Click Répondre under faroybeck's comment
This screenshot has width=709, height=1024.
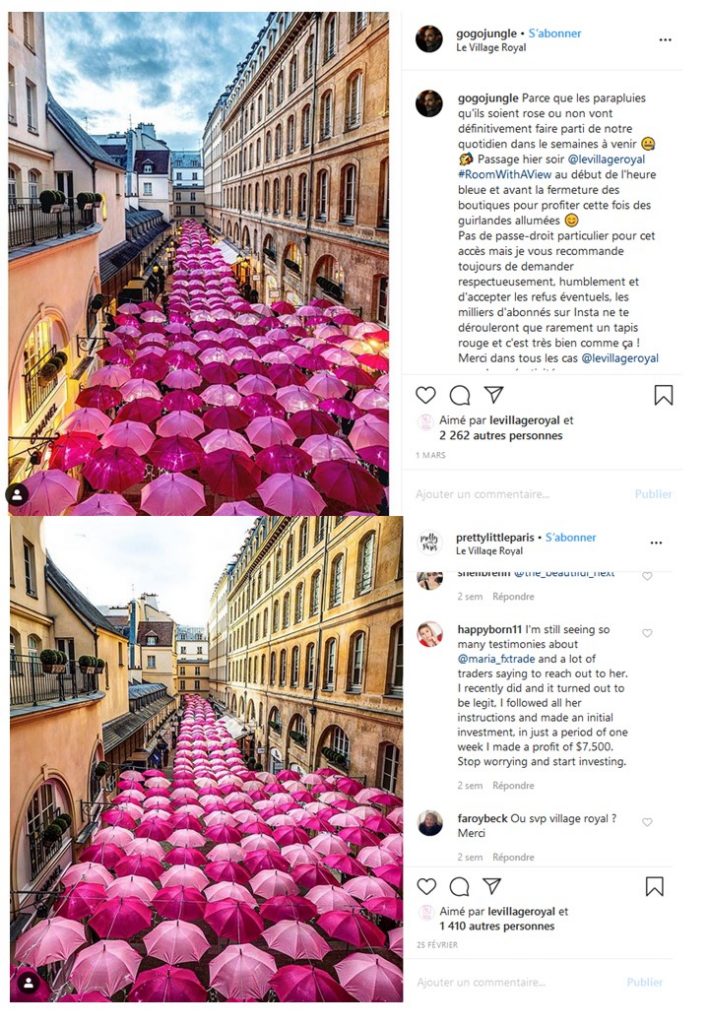pyautogui.click(x=513, y=857)
